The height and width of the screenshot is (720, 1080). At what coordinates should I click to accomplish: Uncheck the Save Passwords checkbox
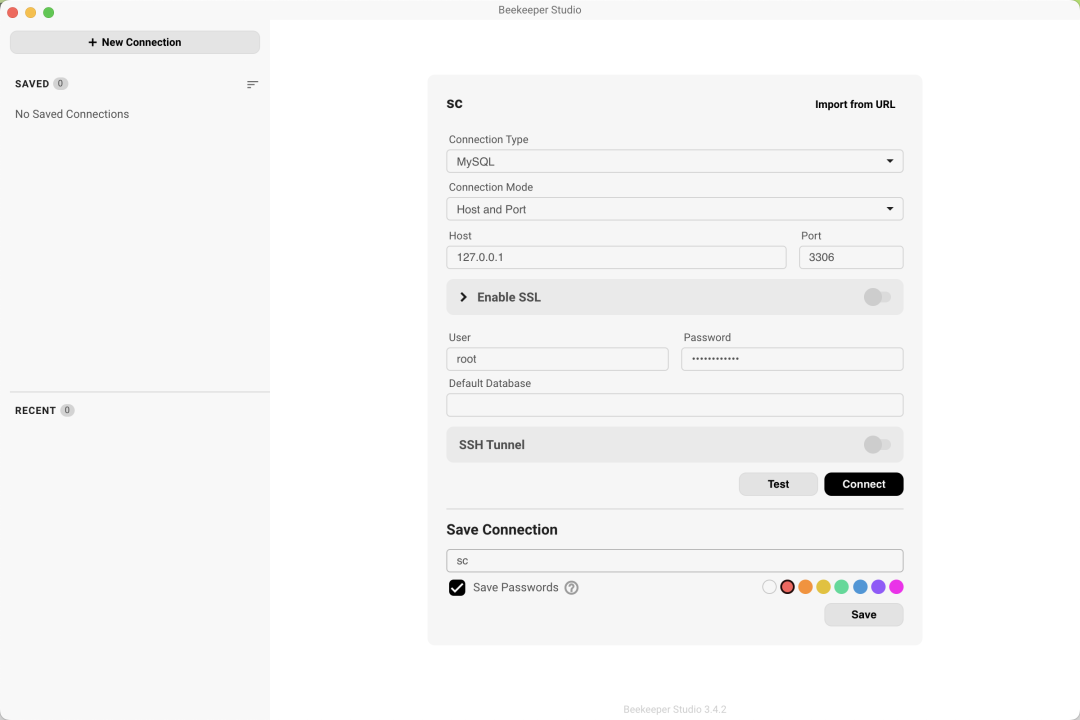tap(457, 588)
